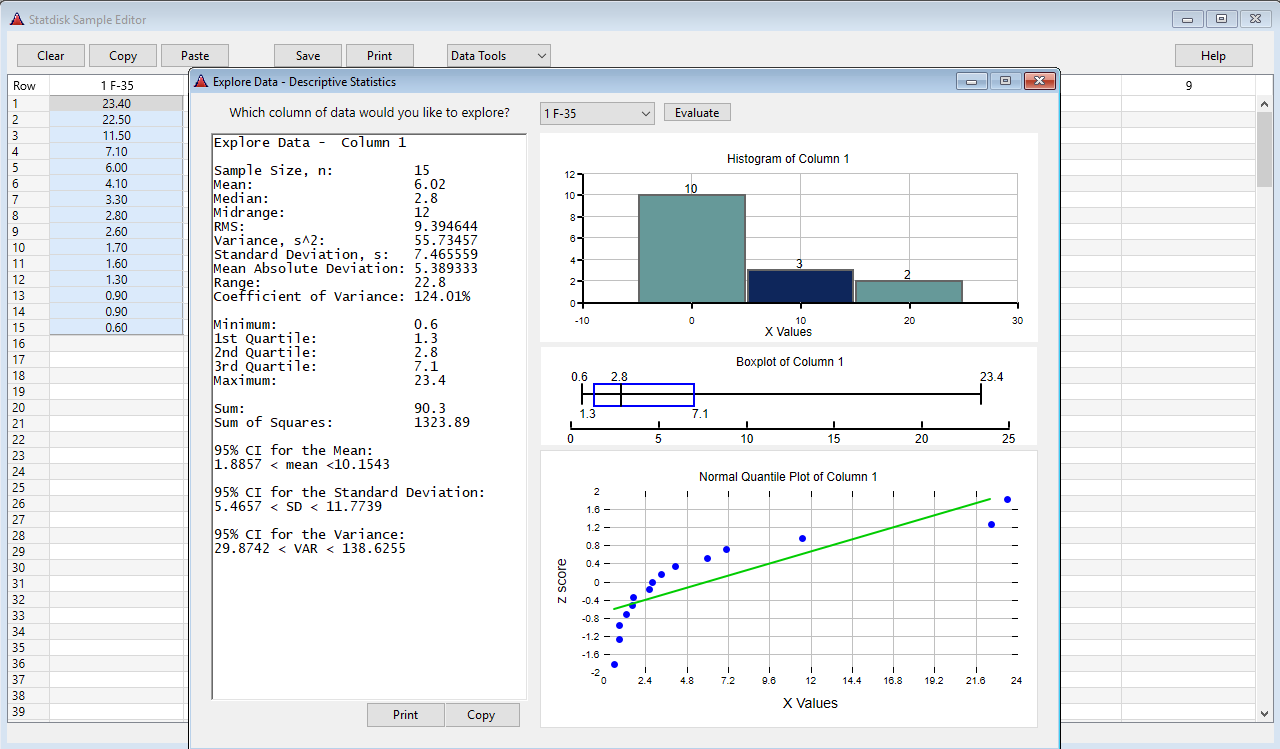Click the dark blue histogram bar labeled 3
This screenshot has height=749, width=1280.
[x=800, y=286]
